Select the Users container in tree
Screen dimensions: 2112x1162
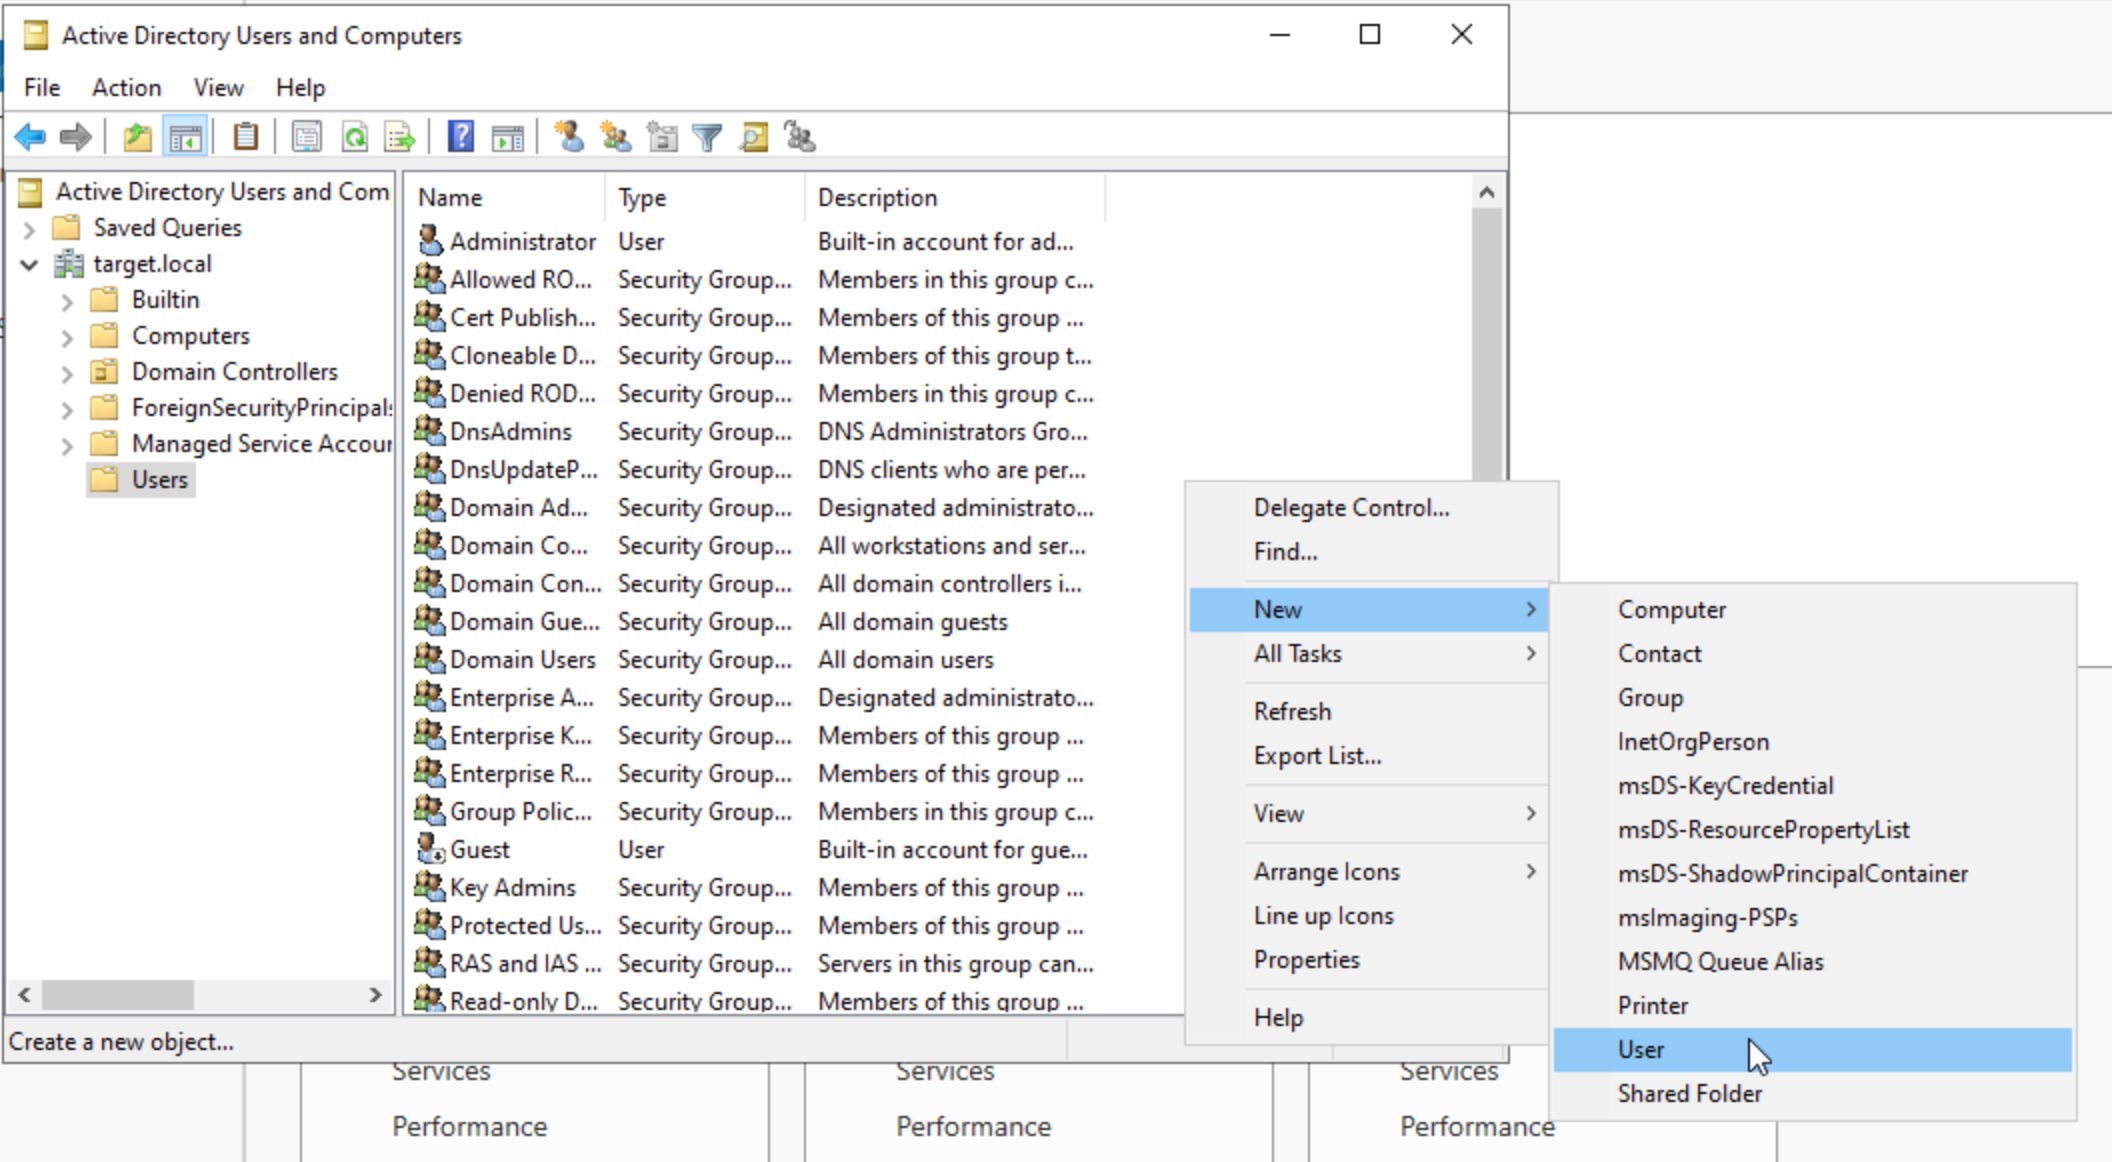click(159, 479)
